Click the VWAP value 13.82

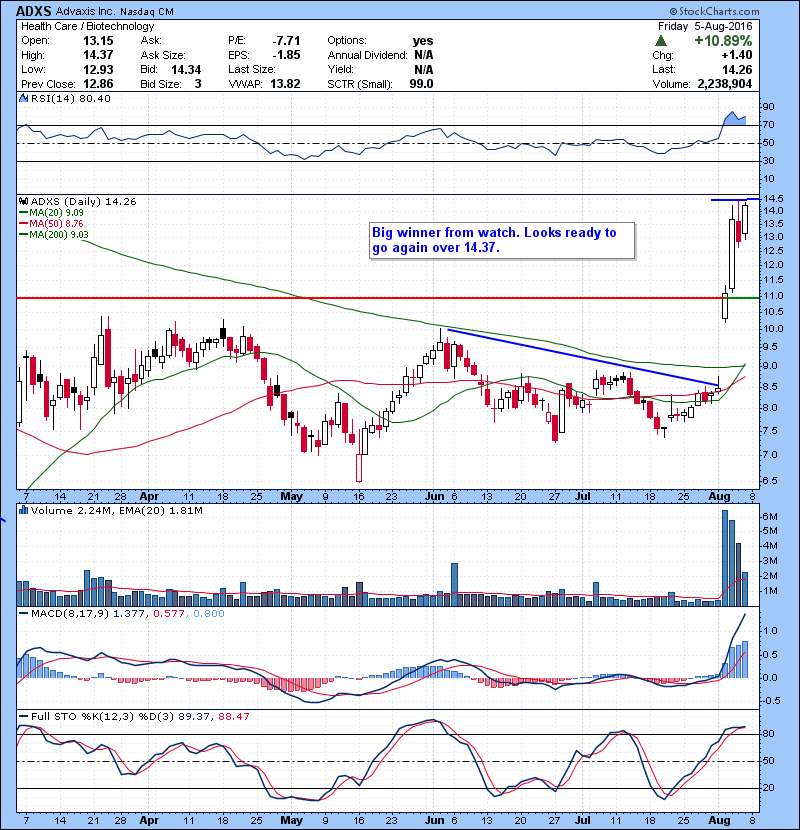pyautogui.click(x=285, y=84)
